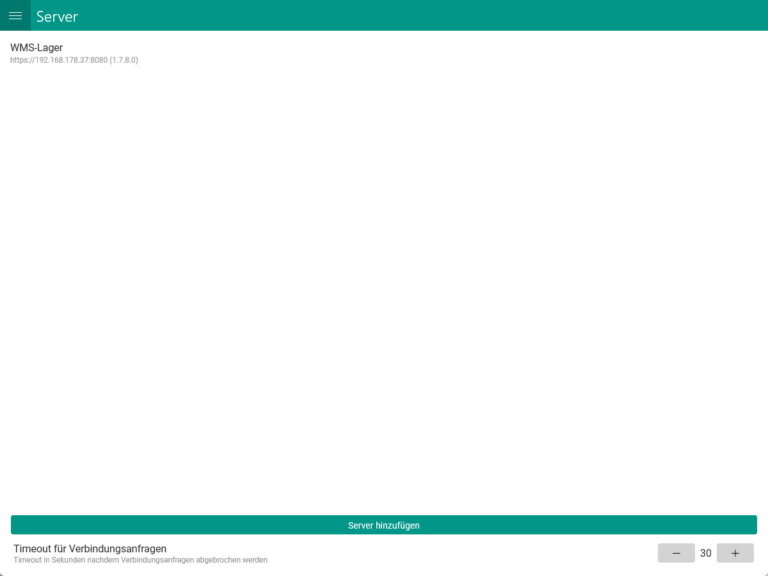Click the version number (1.7.8.0)
Screen dimensions: 768x576
tap(124, 60)
